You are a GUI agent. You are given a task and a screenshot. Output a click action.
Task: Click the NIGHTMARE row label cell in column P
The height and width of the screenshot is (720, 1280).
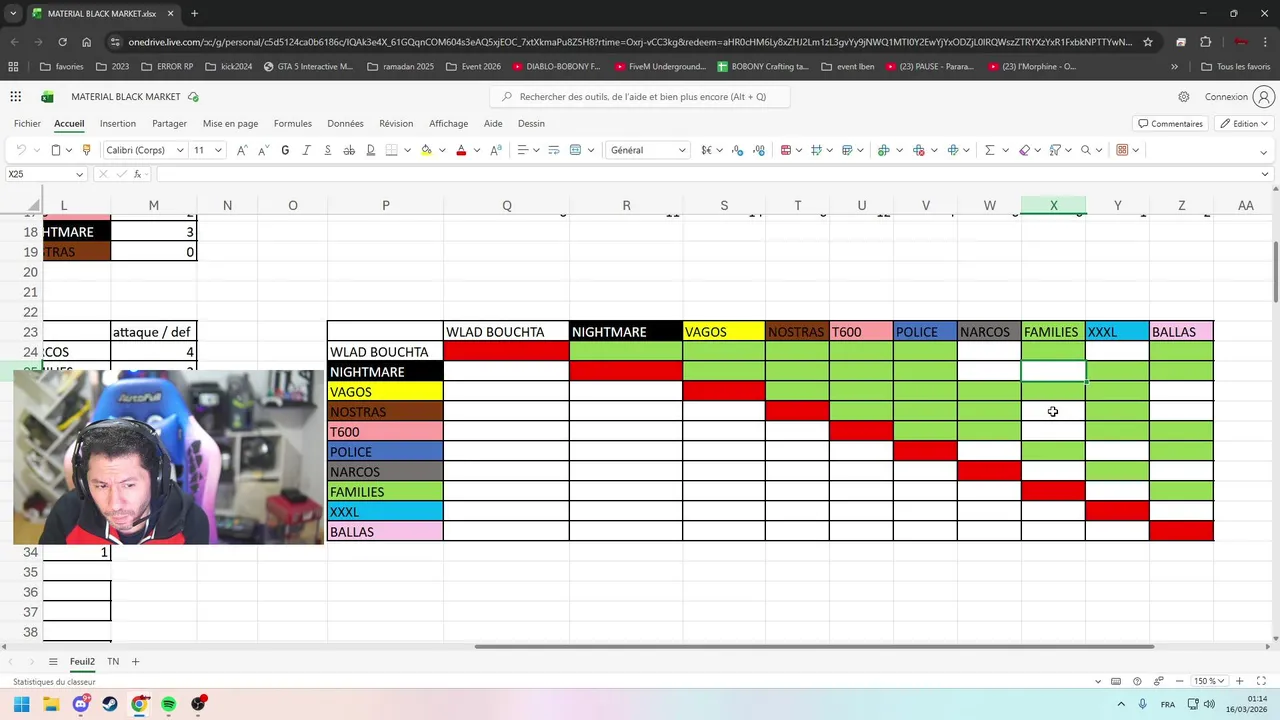pos(385,372)
